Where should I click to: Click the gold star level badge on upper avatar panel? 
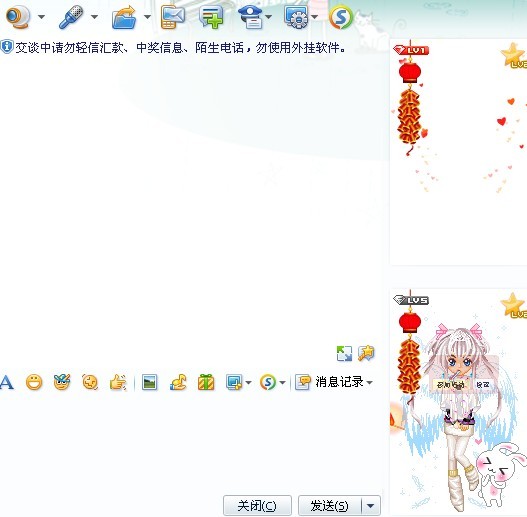pyautogui.click(x=514, y=56)
